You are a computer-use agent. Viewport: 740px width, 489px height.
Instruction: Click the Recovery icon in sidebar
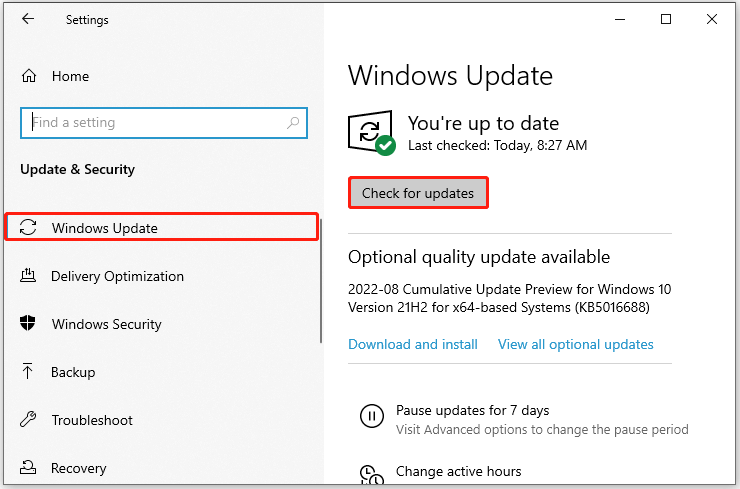click(28, 468)
